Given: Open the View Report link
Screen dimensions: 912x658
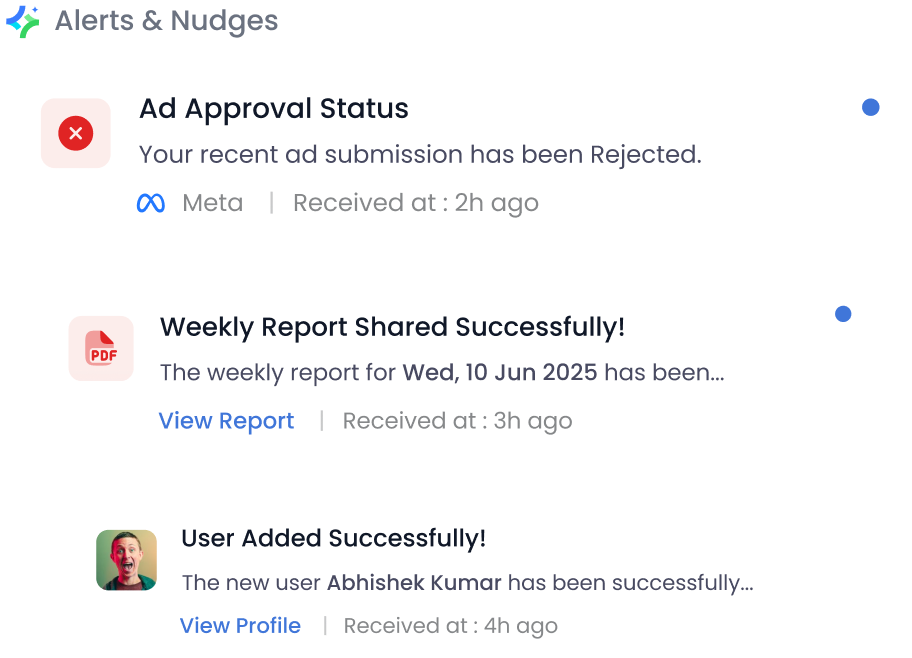Looking at the screenshot, I should pyautogui.click(x=226, y=421).
